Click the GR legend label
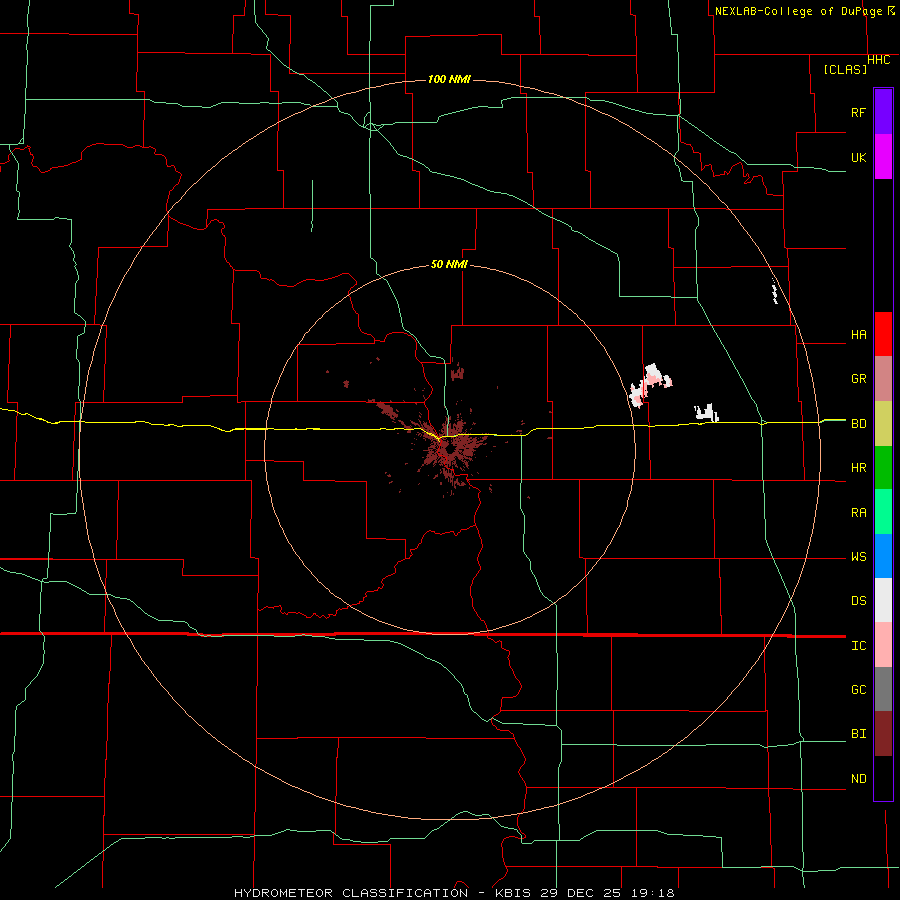The image size is (900, 900). 858,379
